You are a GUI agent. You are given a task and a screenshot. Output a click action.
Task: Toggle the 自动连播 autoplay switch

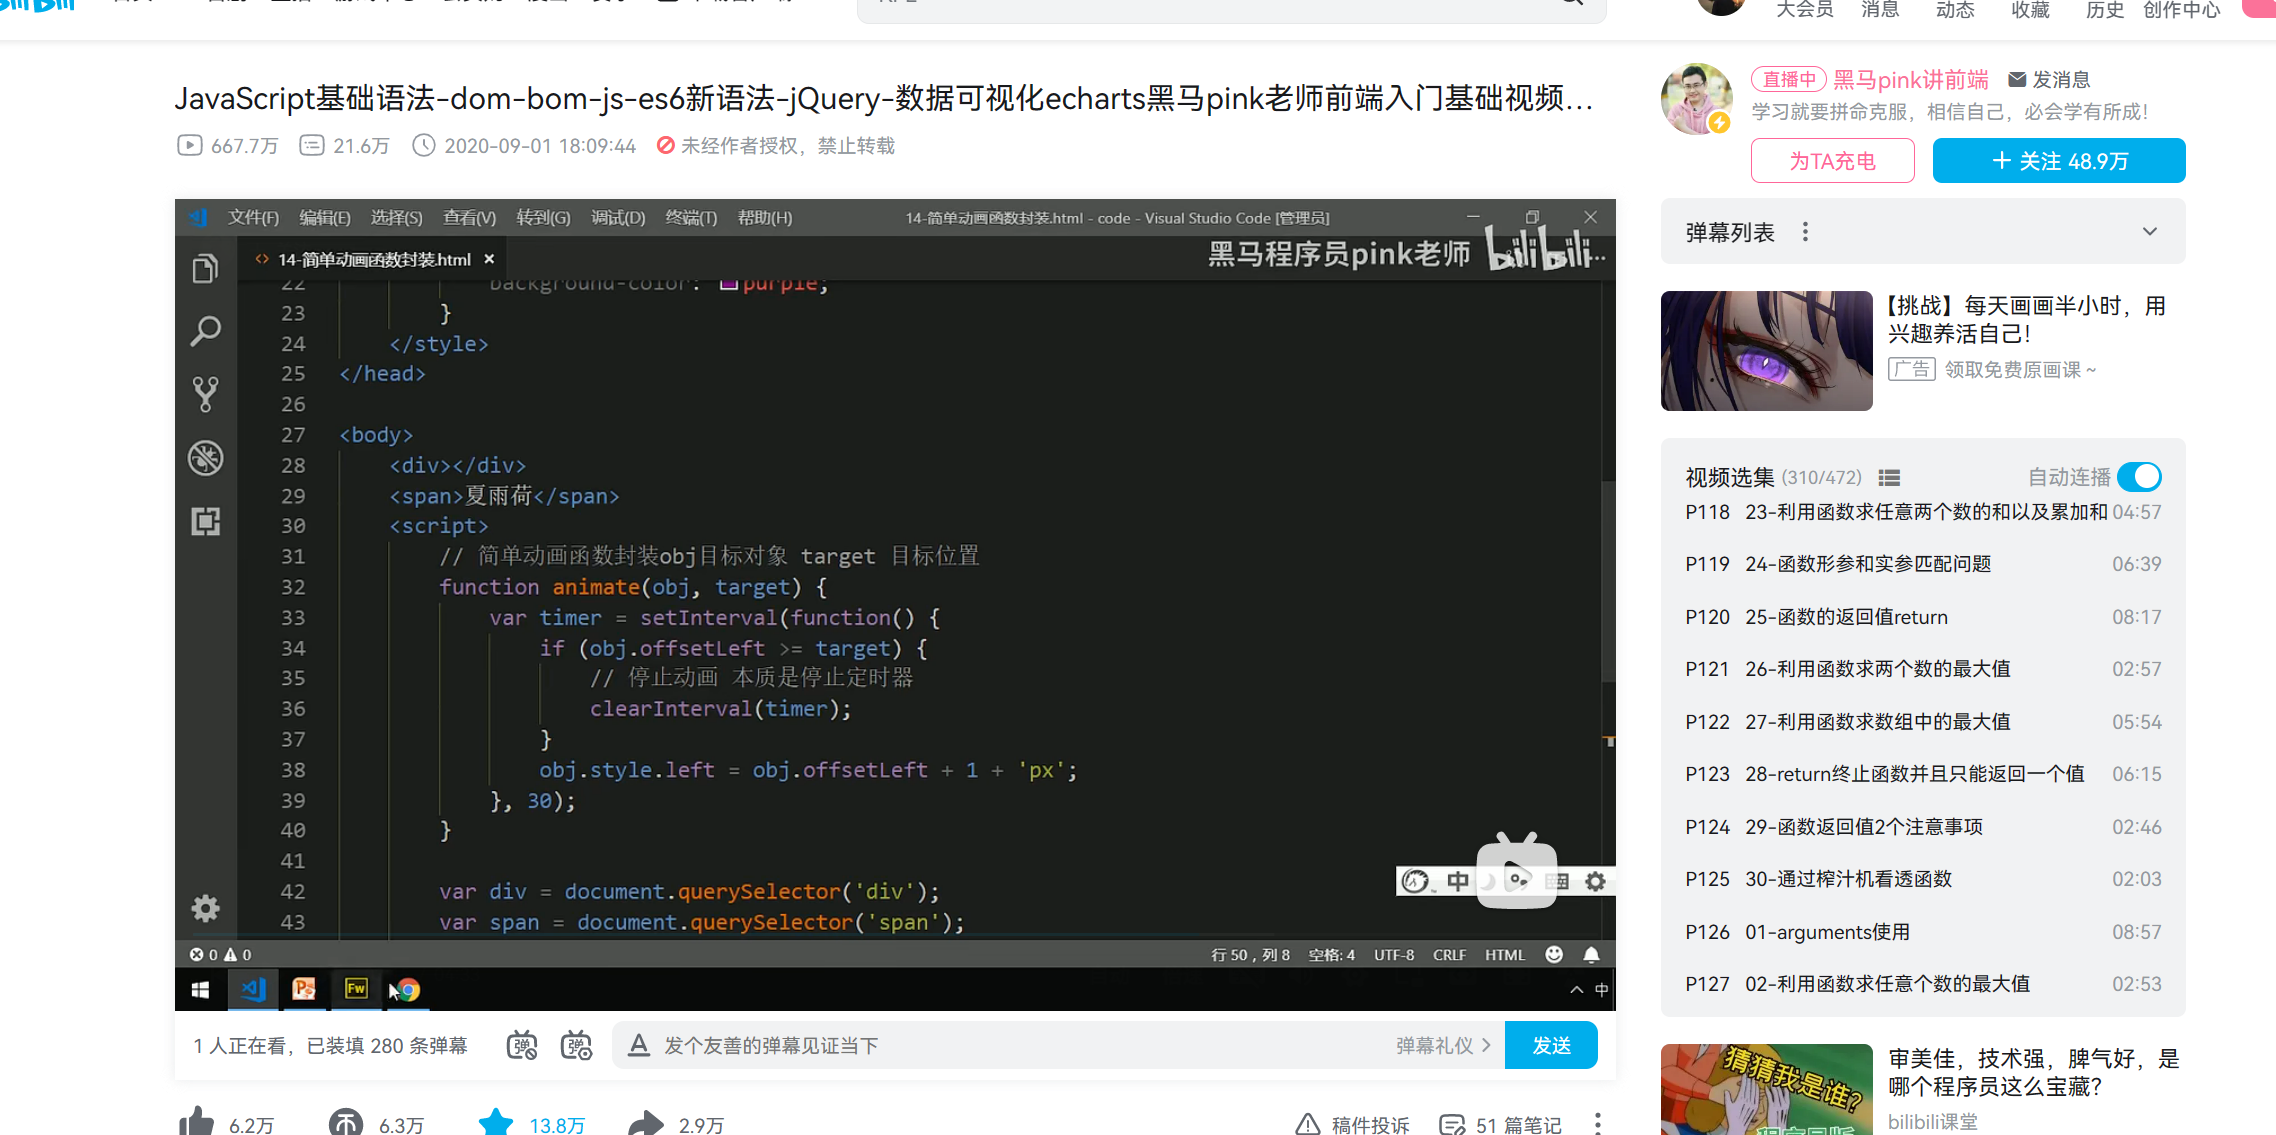(x=2140, y=477)
